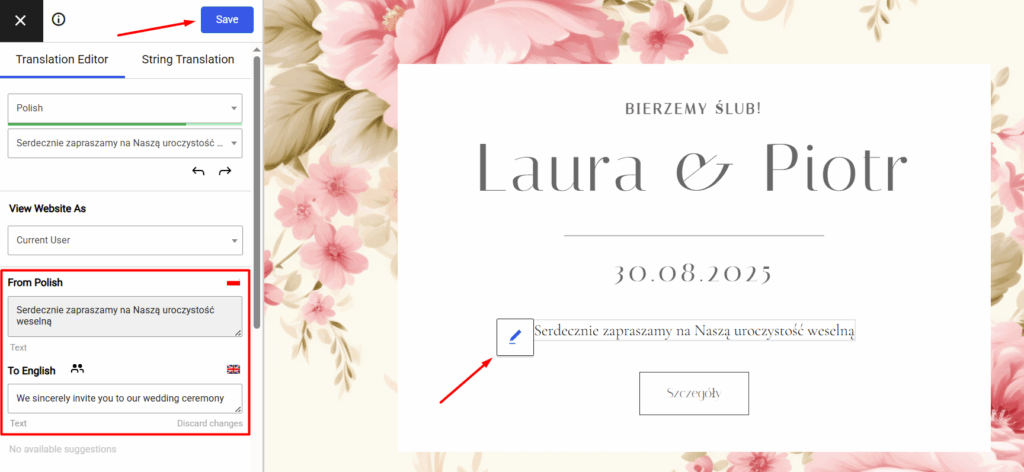
Task: Switch to the String Translation tab
Action: (188, 59)
